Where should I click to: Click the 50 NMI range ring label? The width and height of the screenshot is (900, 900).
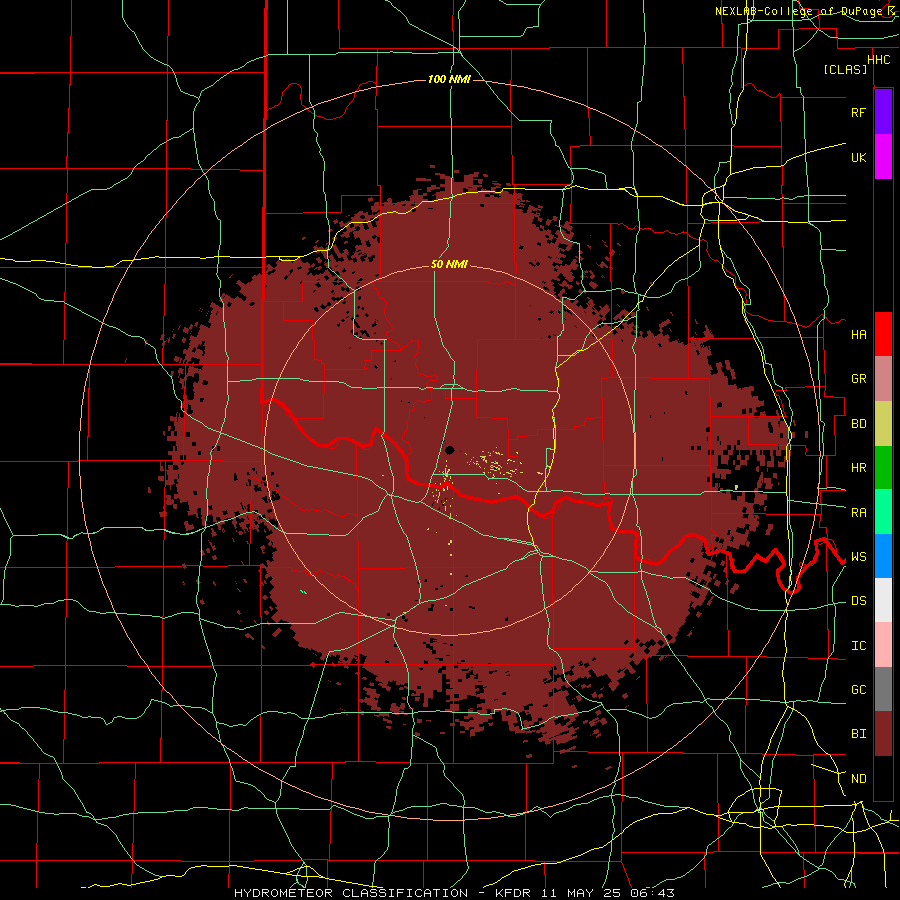tap(449, 264)
